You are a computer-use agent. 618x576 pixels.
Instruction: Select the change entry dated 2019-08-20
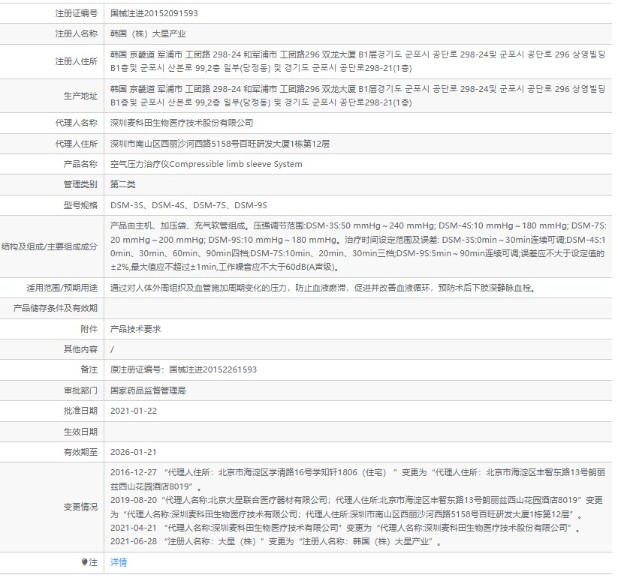tap(357, 507)
